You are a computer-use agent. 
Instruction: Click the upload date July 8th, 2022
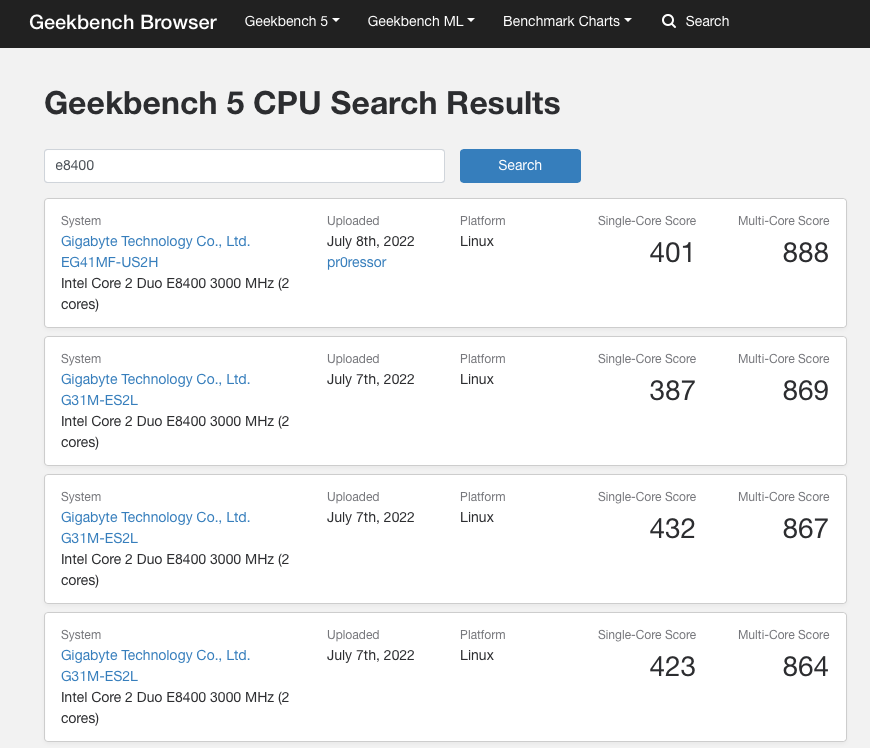pos(371,241)
